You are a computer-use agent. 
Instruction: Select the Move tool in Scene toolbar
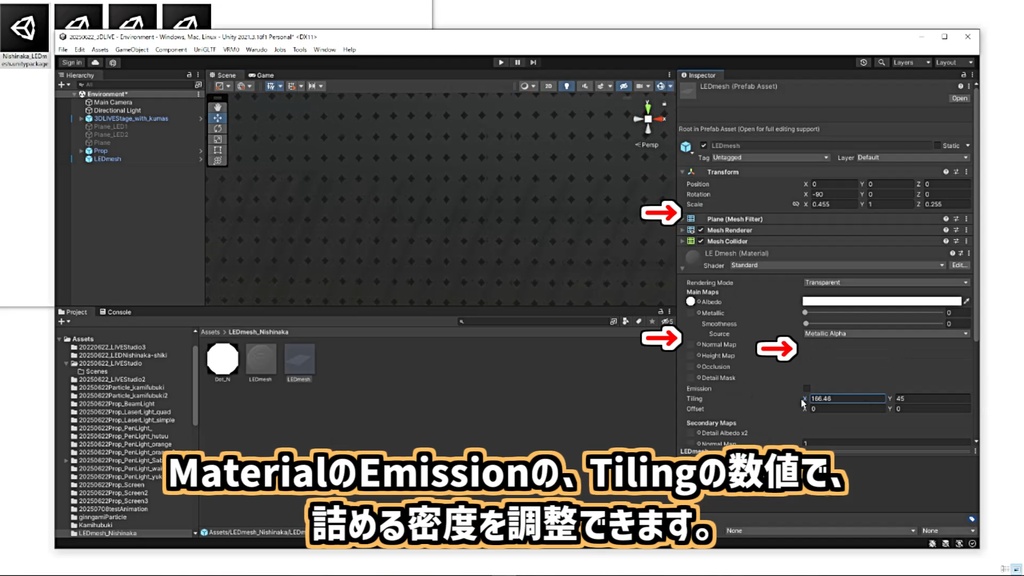pyautogui.click(x=218, y=117)
